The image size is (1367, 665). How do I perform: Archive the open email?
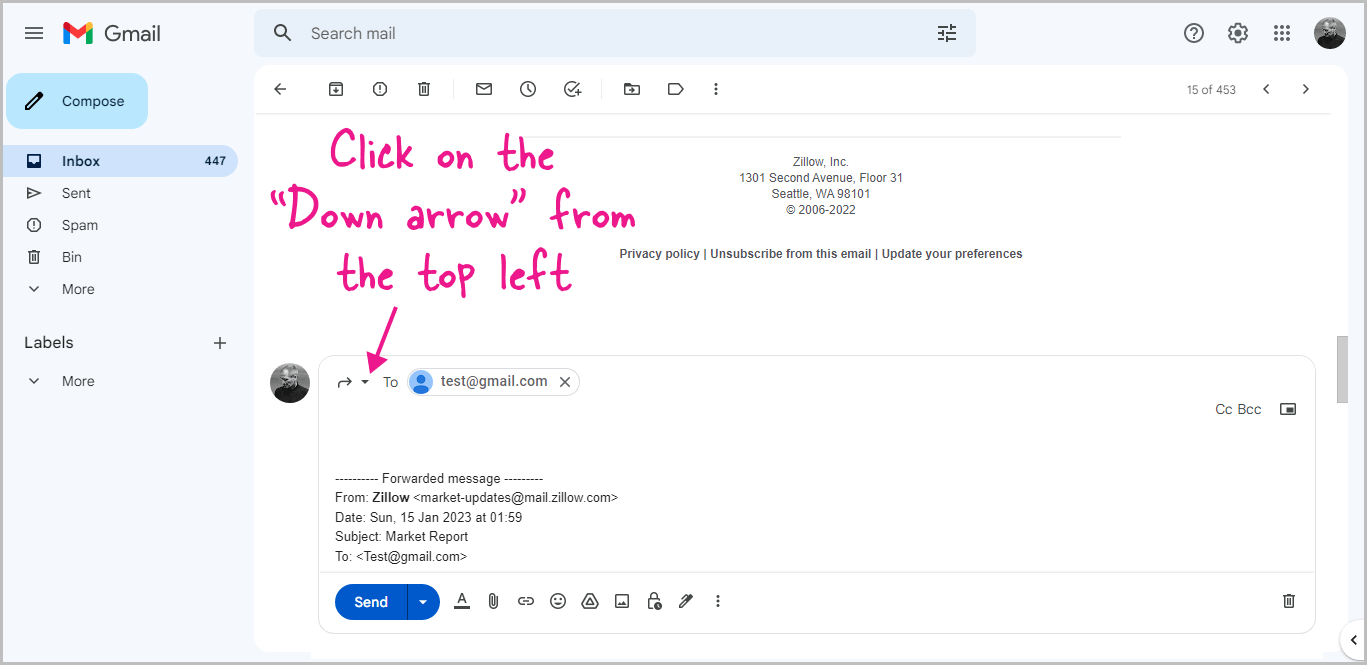tap(335, 89)
